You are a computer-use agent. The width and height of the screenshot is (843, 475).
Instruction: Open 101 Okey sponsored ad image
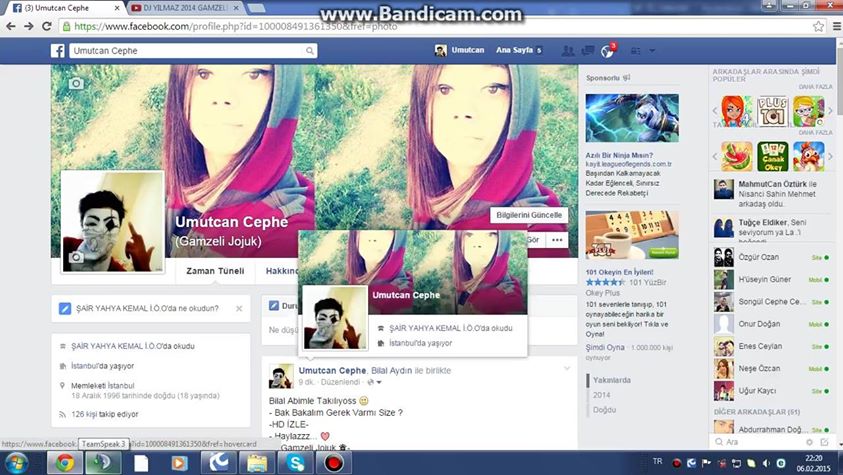(632, 235)
